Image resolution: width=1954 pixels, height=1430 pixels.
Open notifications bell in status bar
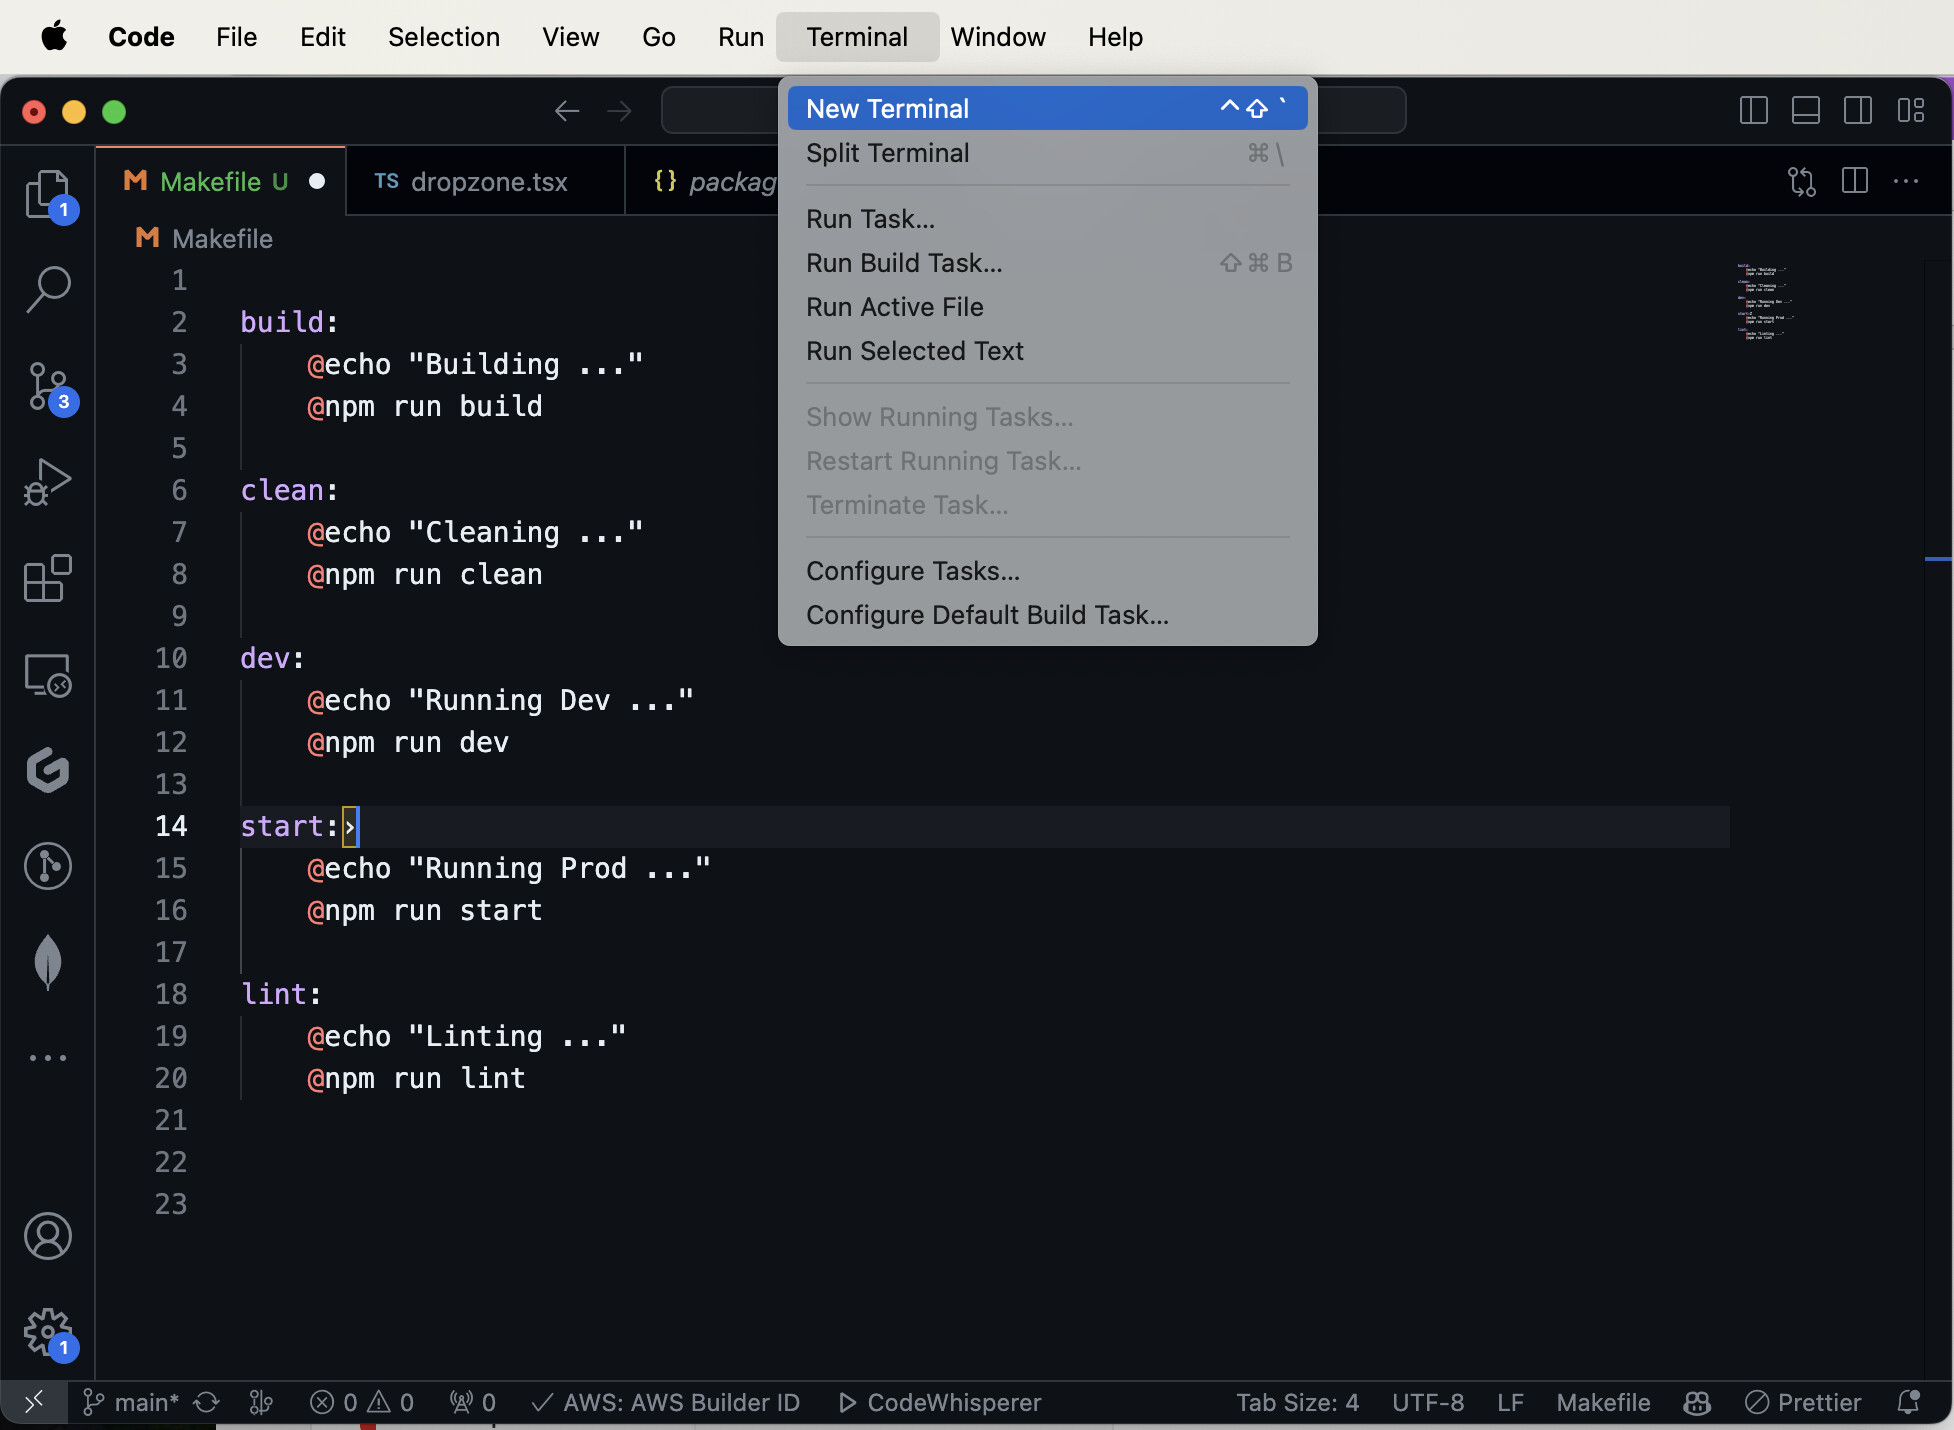[1908, 1402]
